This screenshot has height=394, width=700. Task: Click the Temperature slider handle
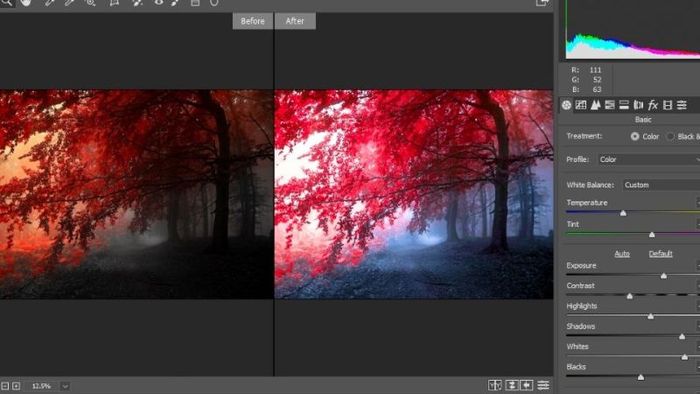(x=623, y=213)
